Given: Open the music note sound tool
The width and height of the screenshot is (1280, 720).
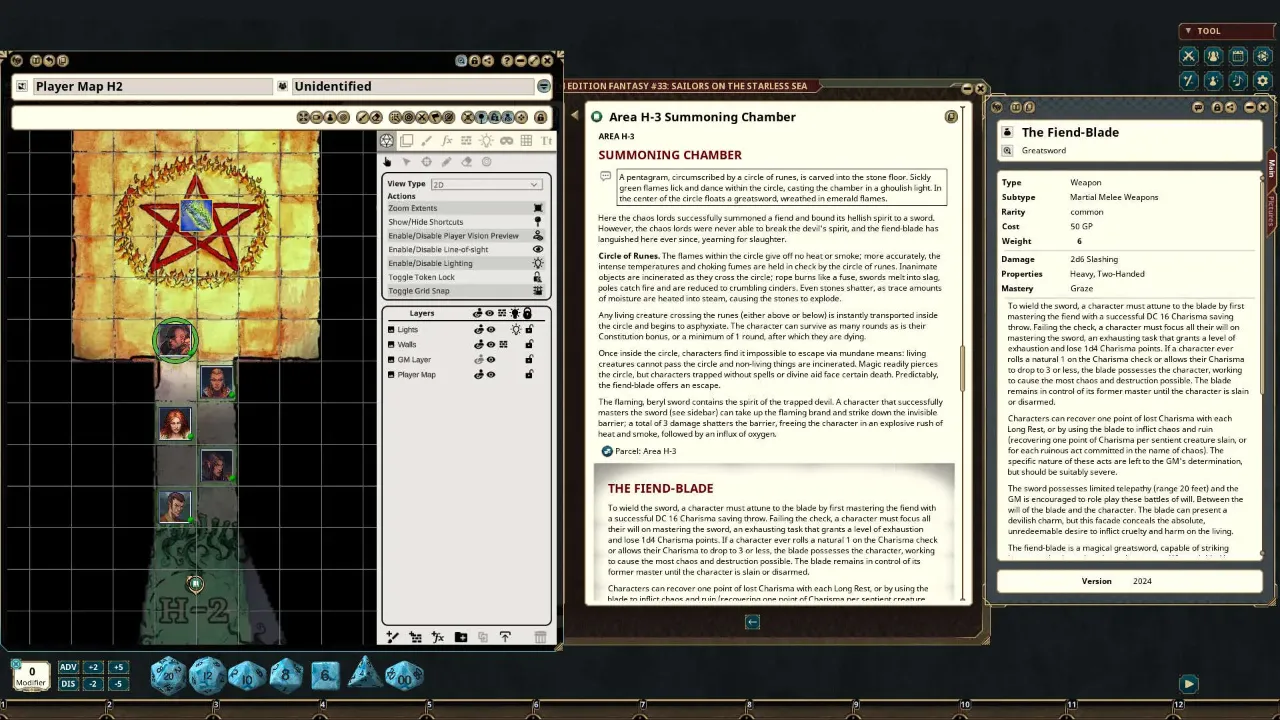Looking at the screenshot, I should (1238, 80).
